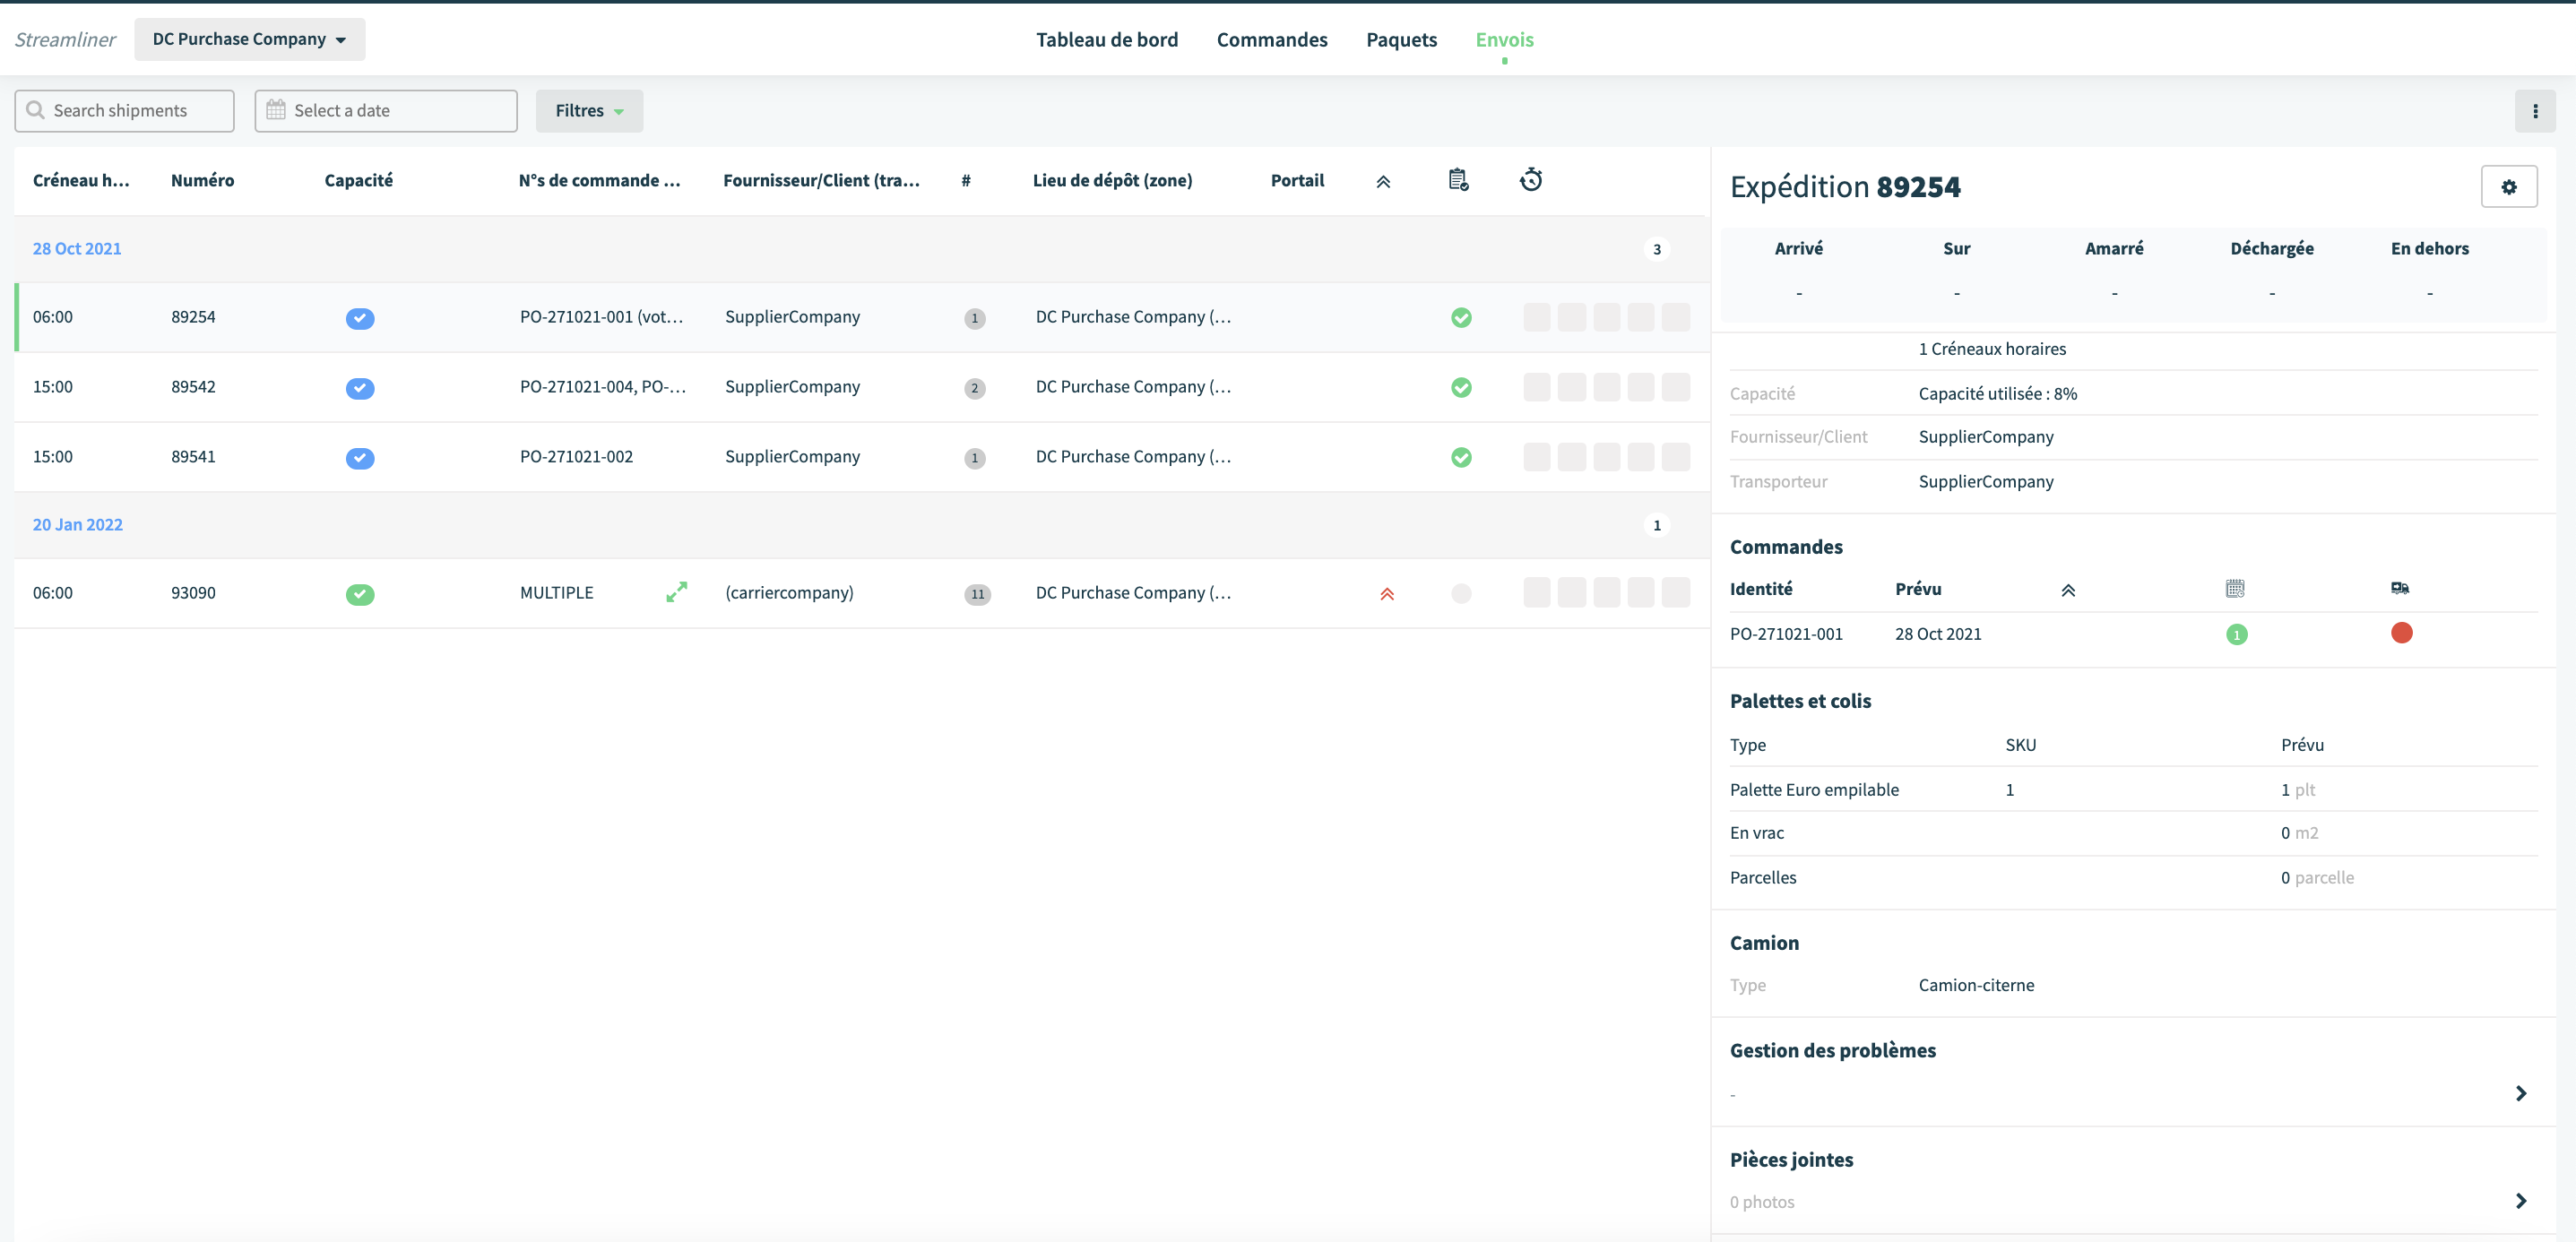The image size is (2576, 1242).
Task: Open the Paquets tab
Action: (x=1401, y=40)
